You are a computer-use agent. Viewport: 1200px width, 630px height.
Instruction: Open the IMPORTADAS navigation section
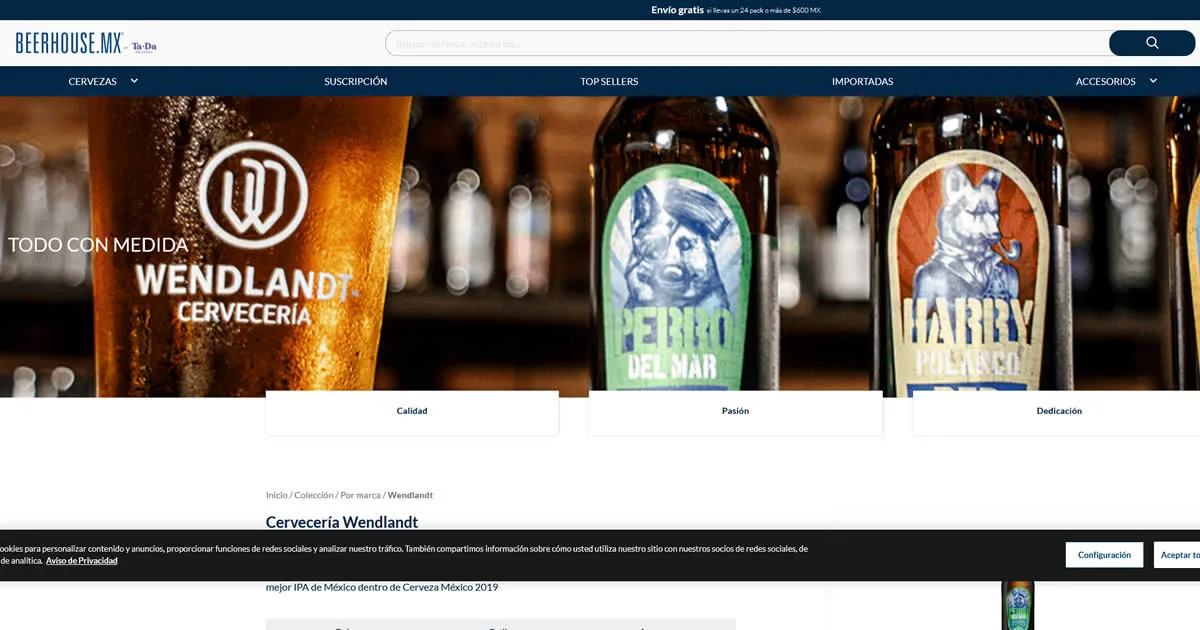coord(861,81)
